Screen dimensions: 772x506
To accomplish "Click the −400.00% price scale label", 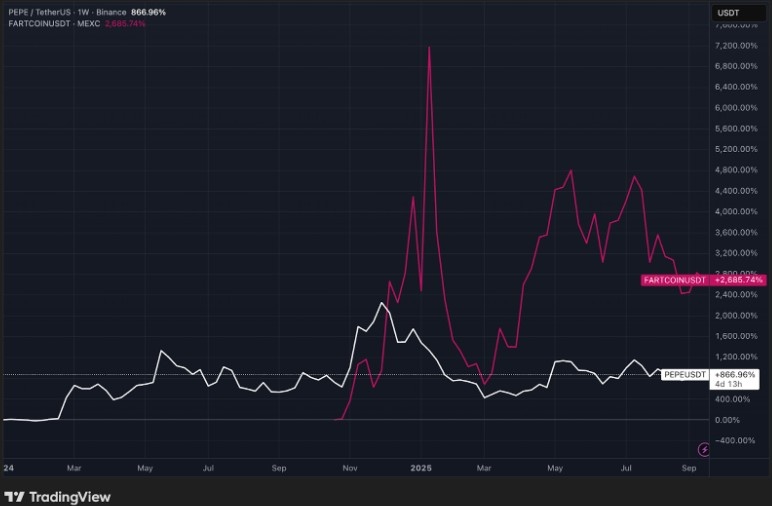I will click(735, 441).
